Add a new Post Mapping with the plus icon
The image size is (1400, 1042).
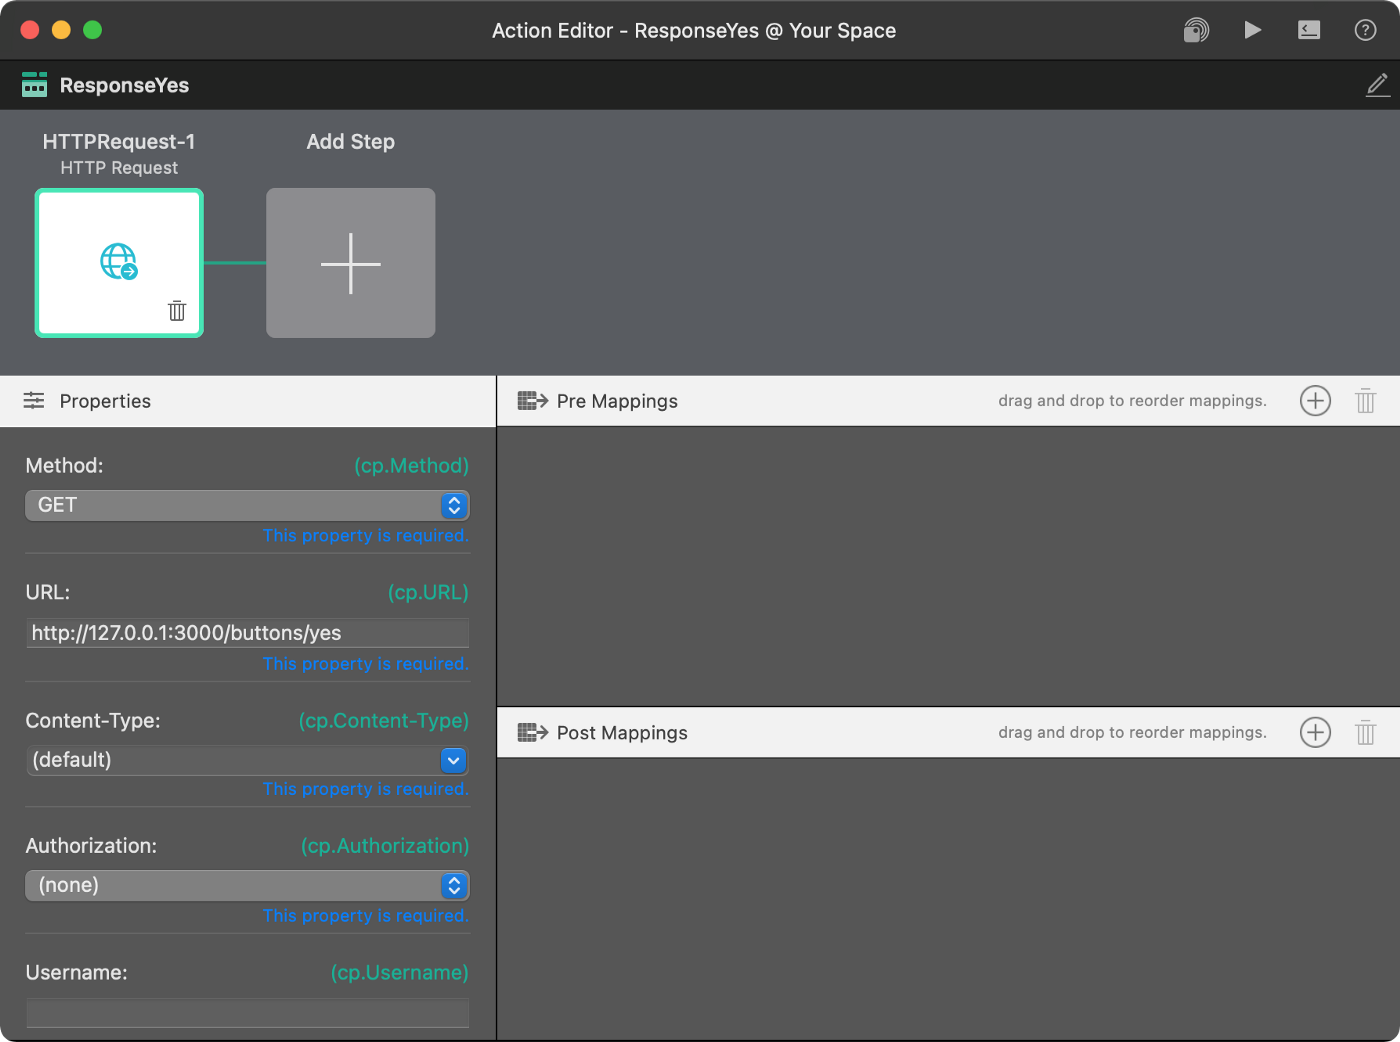point(1315,732)
